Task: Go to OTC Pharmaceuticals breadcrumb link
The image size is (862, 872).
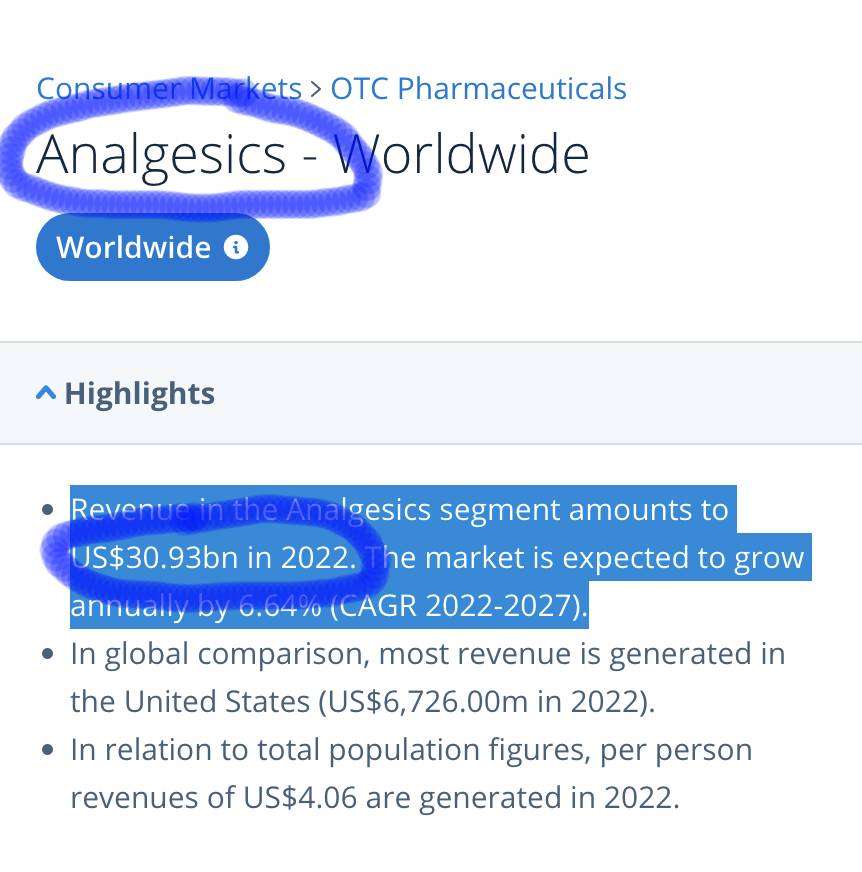Action: coord(478,88)
